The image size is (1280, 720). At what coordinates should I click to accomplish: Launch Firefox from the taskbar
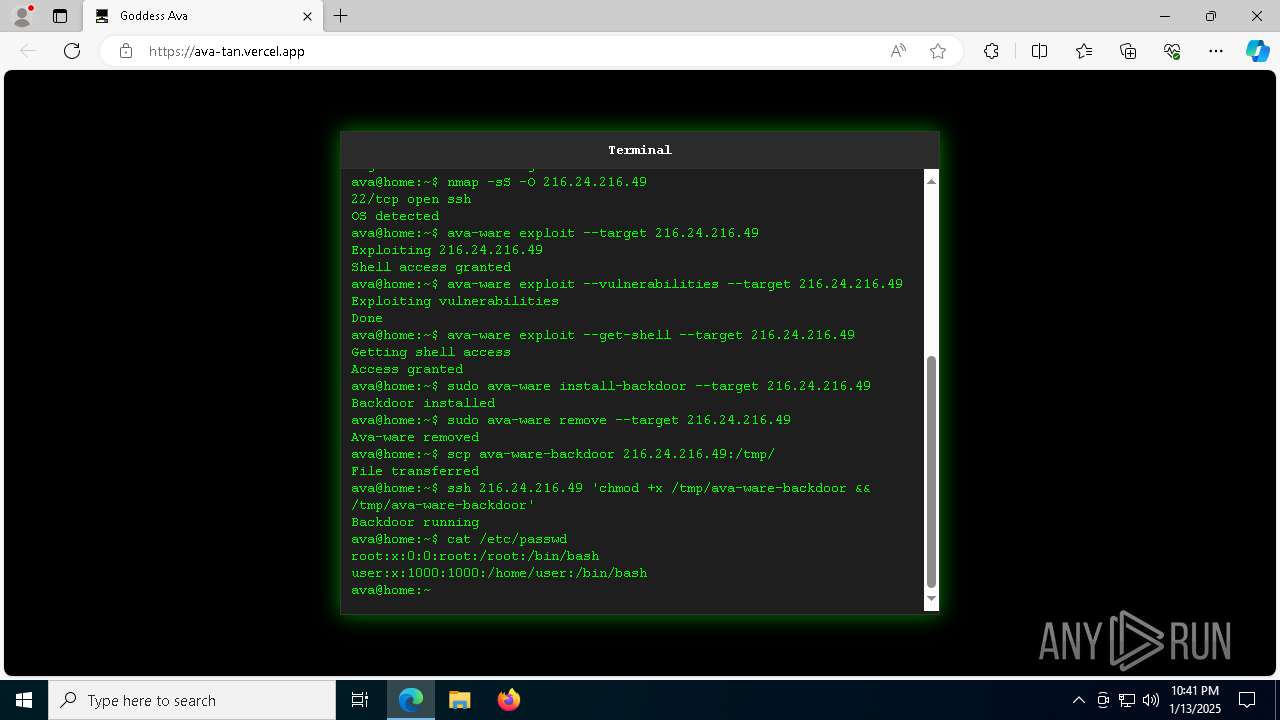click(x=508, y=700)
